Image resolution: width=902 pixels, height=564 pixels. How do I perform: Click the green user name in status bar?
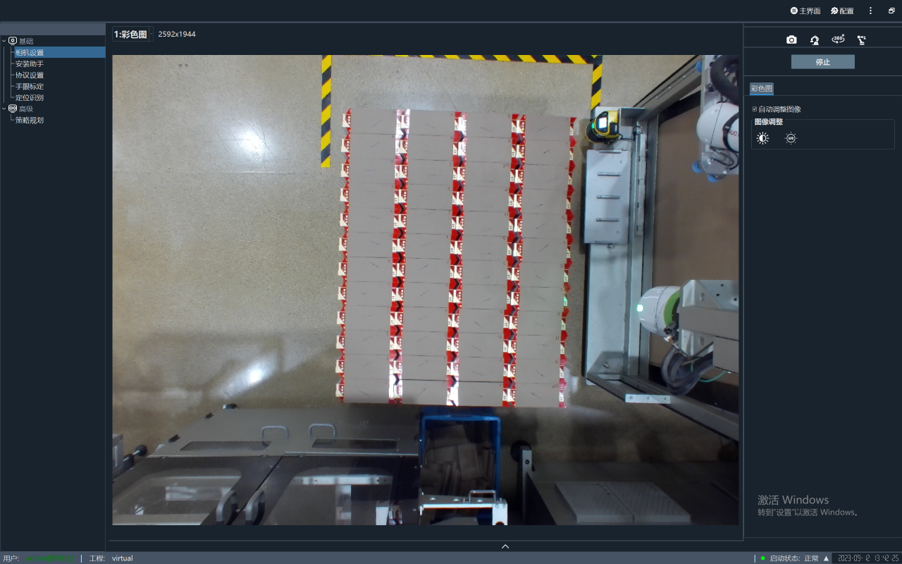coord(49,558)
